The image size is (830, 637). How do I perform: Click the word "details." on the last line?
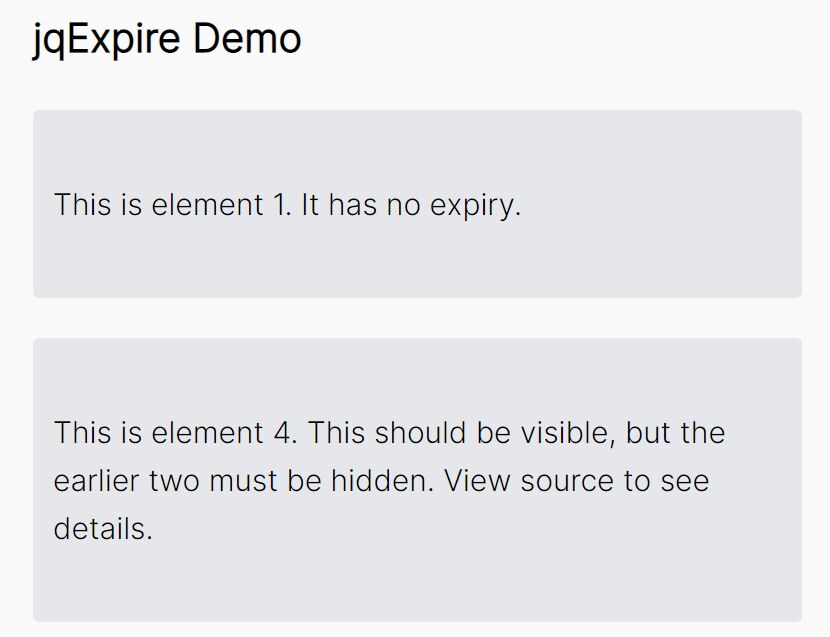tap(103, 529)
